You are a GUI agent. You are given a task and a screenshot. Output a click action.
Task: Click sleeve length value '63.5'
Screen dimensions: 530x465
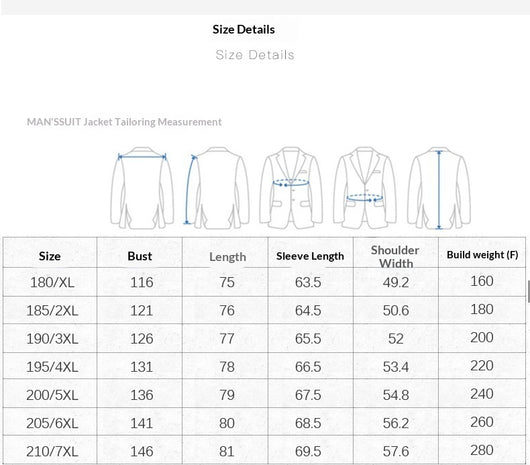[x=308, y=283]
